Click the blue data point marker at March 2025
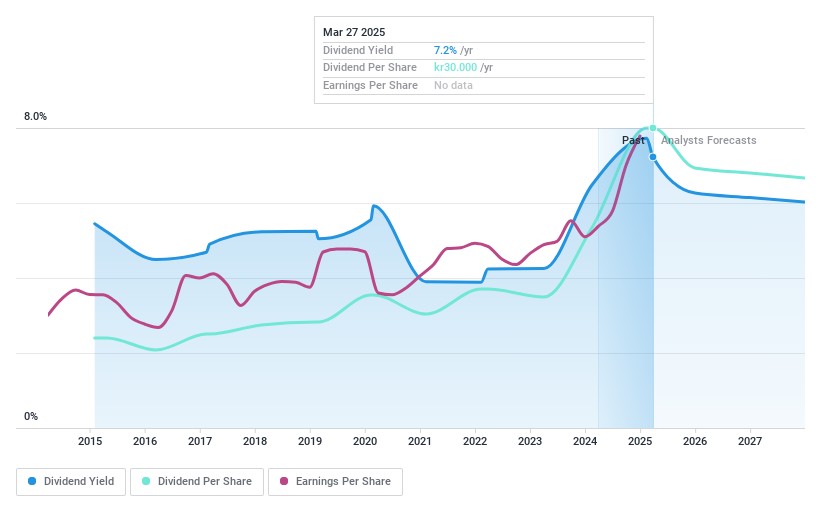The height and width of the screenshot is (508, 821). pos(653,157)
